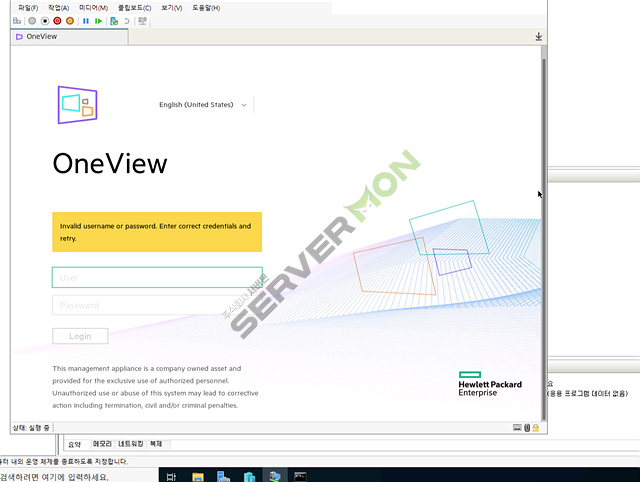640x482 pixels.
Task: Click the taskbar search box
Action: [x=79, y=476]
